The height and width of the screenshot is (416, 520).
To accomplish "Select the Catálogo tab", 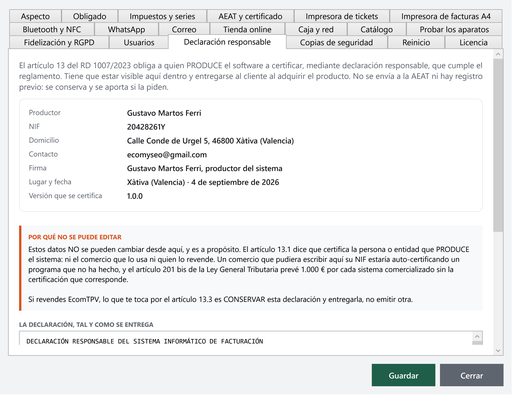I will pos(376,29).
